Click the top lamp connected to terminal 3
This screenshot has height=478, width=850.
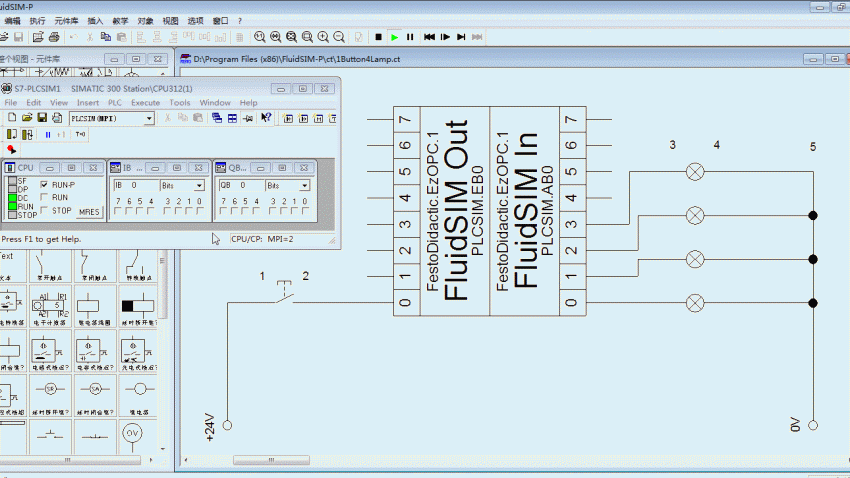(695, 172)
